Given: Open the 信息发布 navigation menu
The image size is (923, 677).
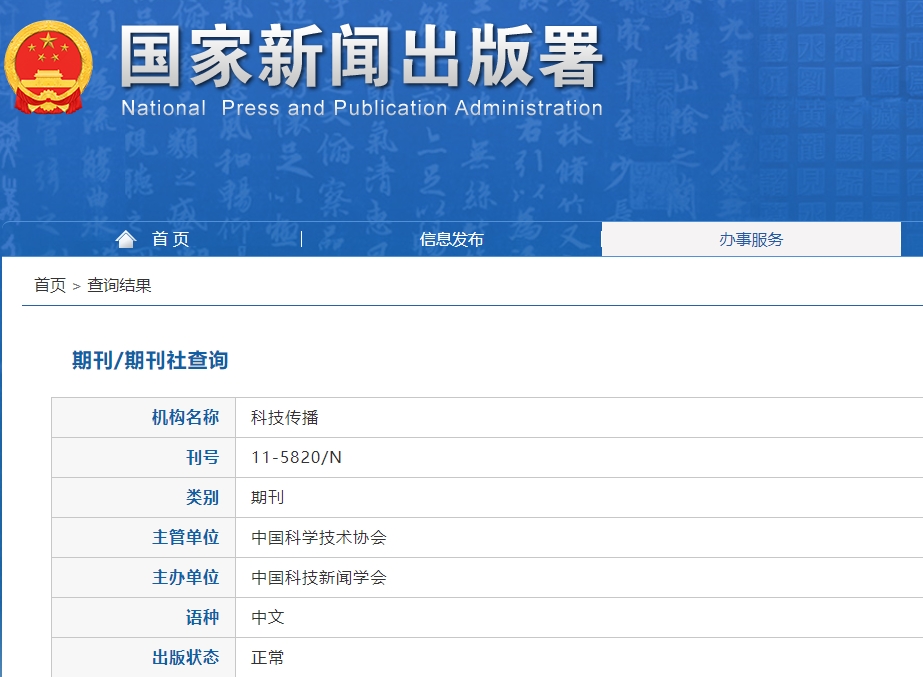Looking at the screenshot, I should pos(451,239).
